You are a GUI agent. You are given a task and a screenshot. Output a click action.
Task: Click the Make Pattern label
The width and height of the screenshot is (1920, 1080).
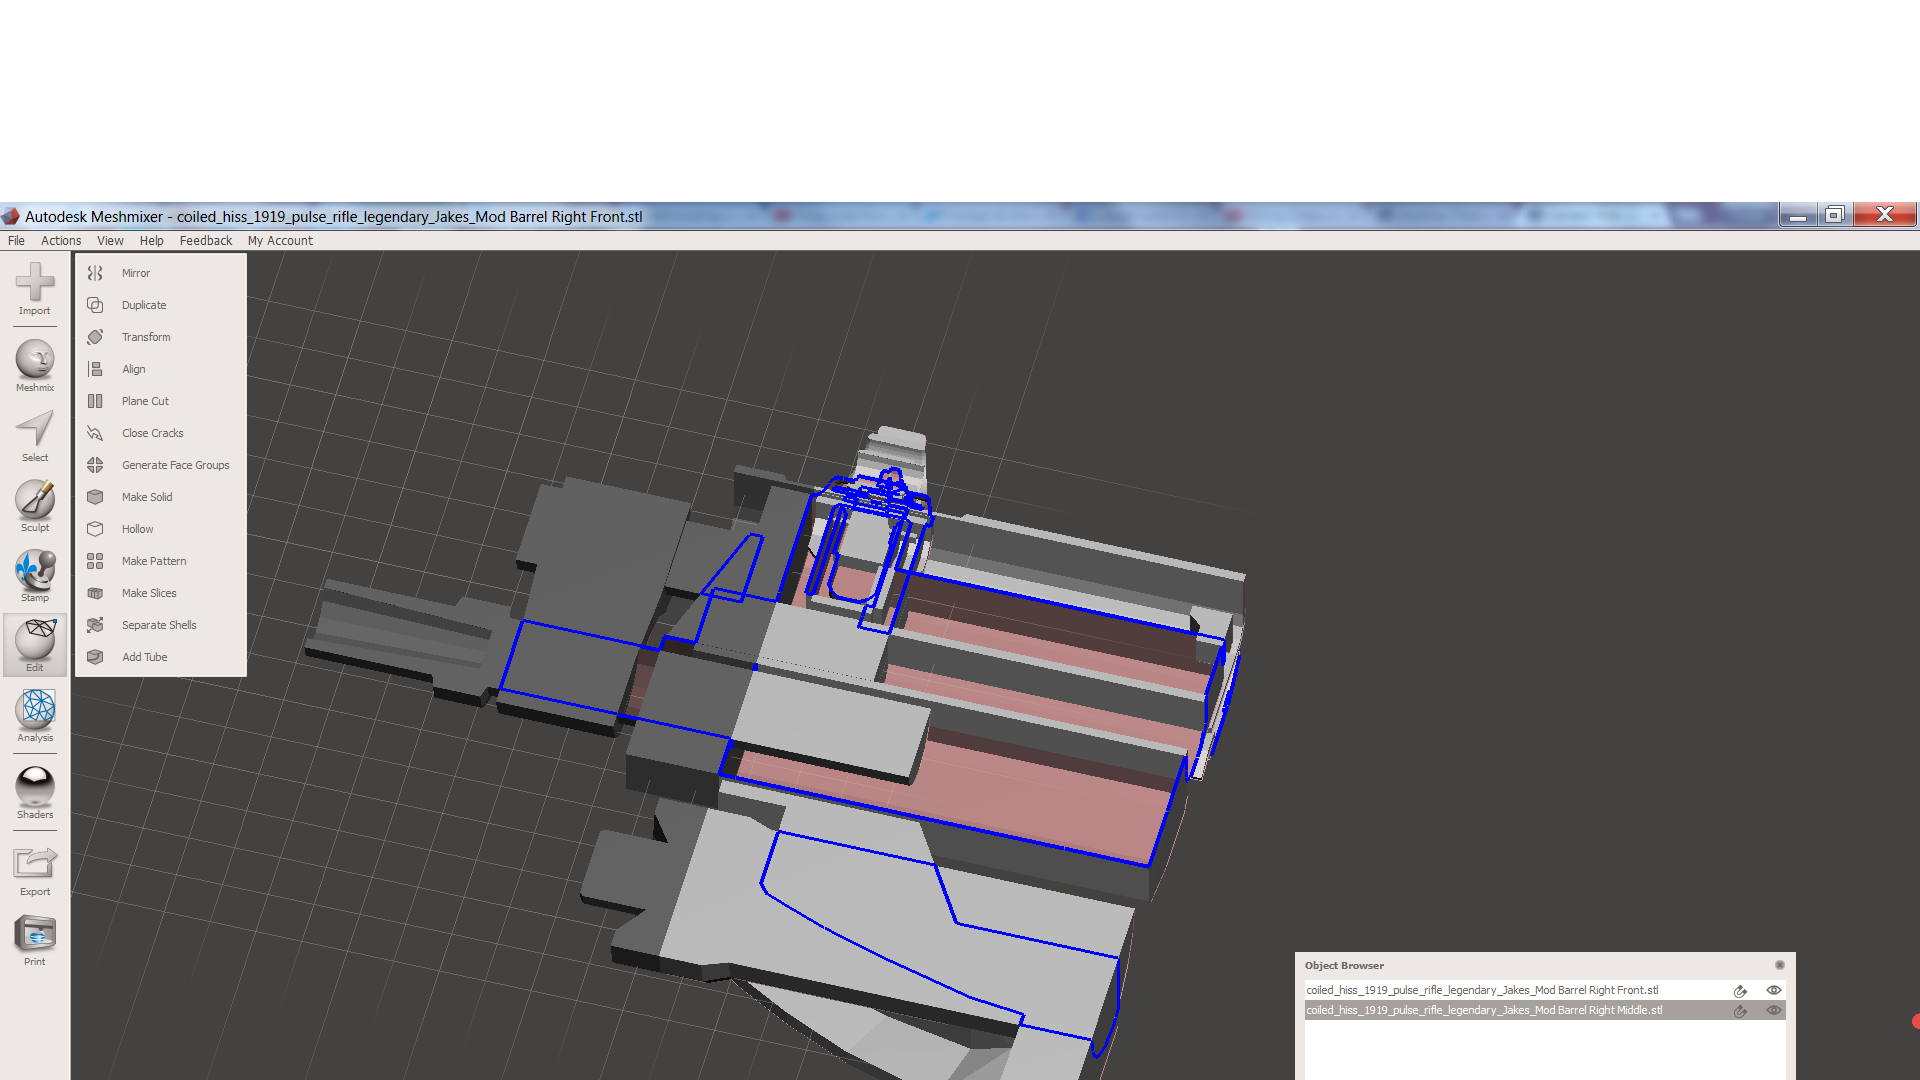pos(154,561)
